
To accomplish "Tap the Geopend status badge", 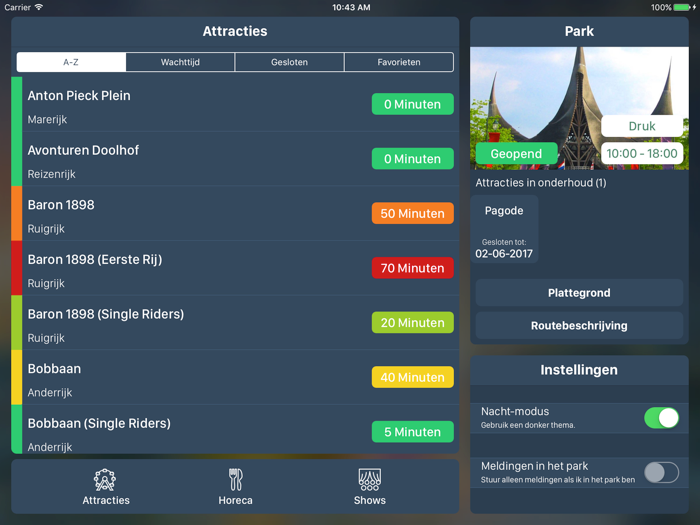I will click(517, 154).
